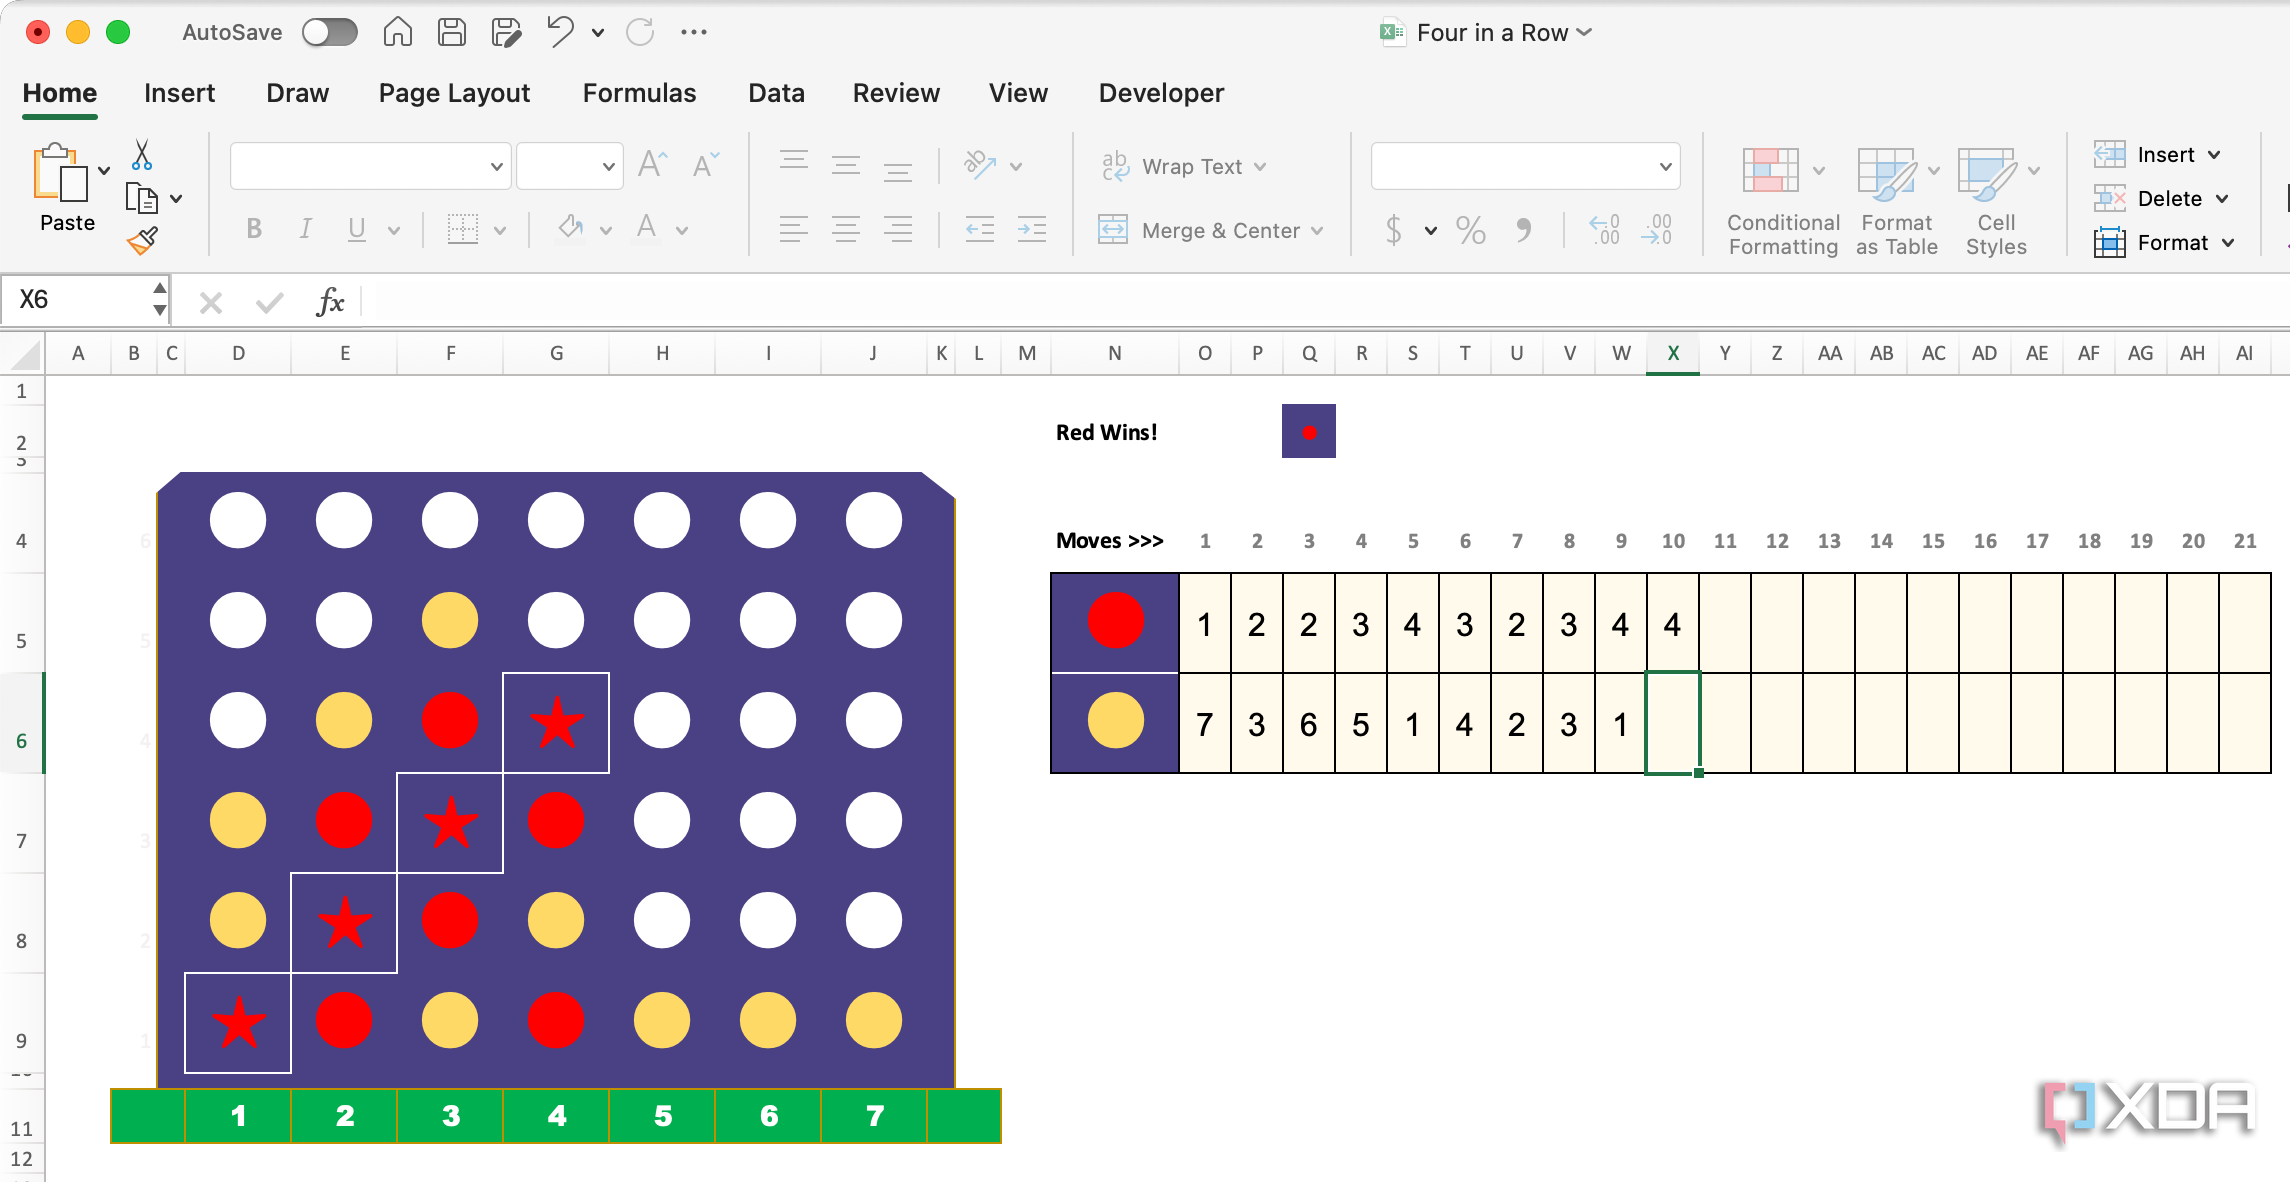Screen dimensions: 2290x1182
Task: Apply percent number format
Action: pyautogui.click(x=1469, y=229)
